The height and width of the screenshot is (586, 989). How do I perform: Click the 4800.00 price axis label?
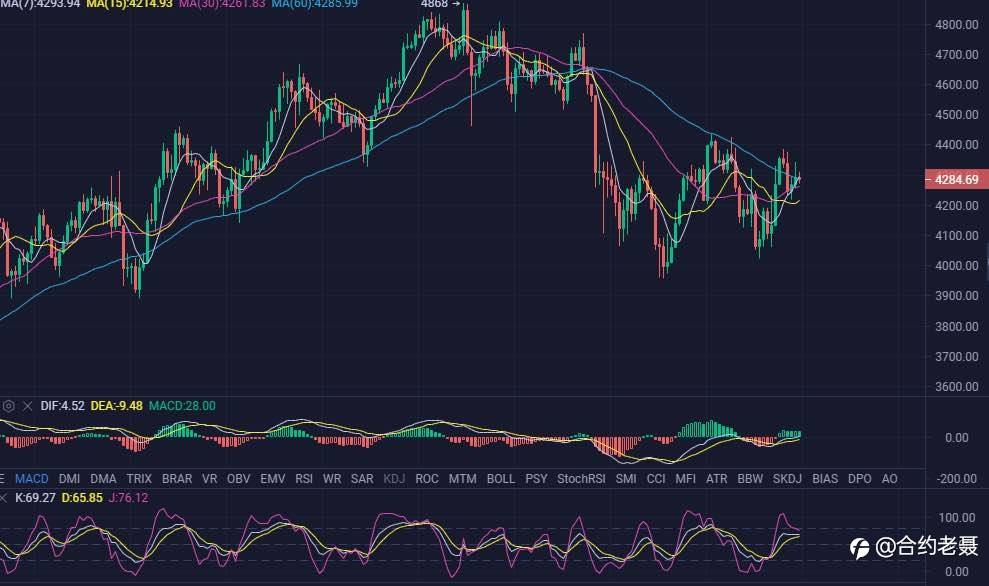point(956,25)
